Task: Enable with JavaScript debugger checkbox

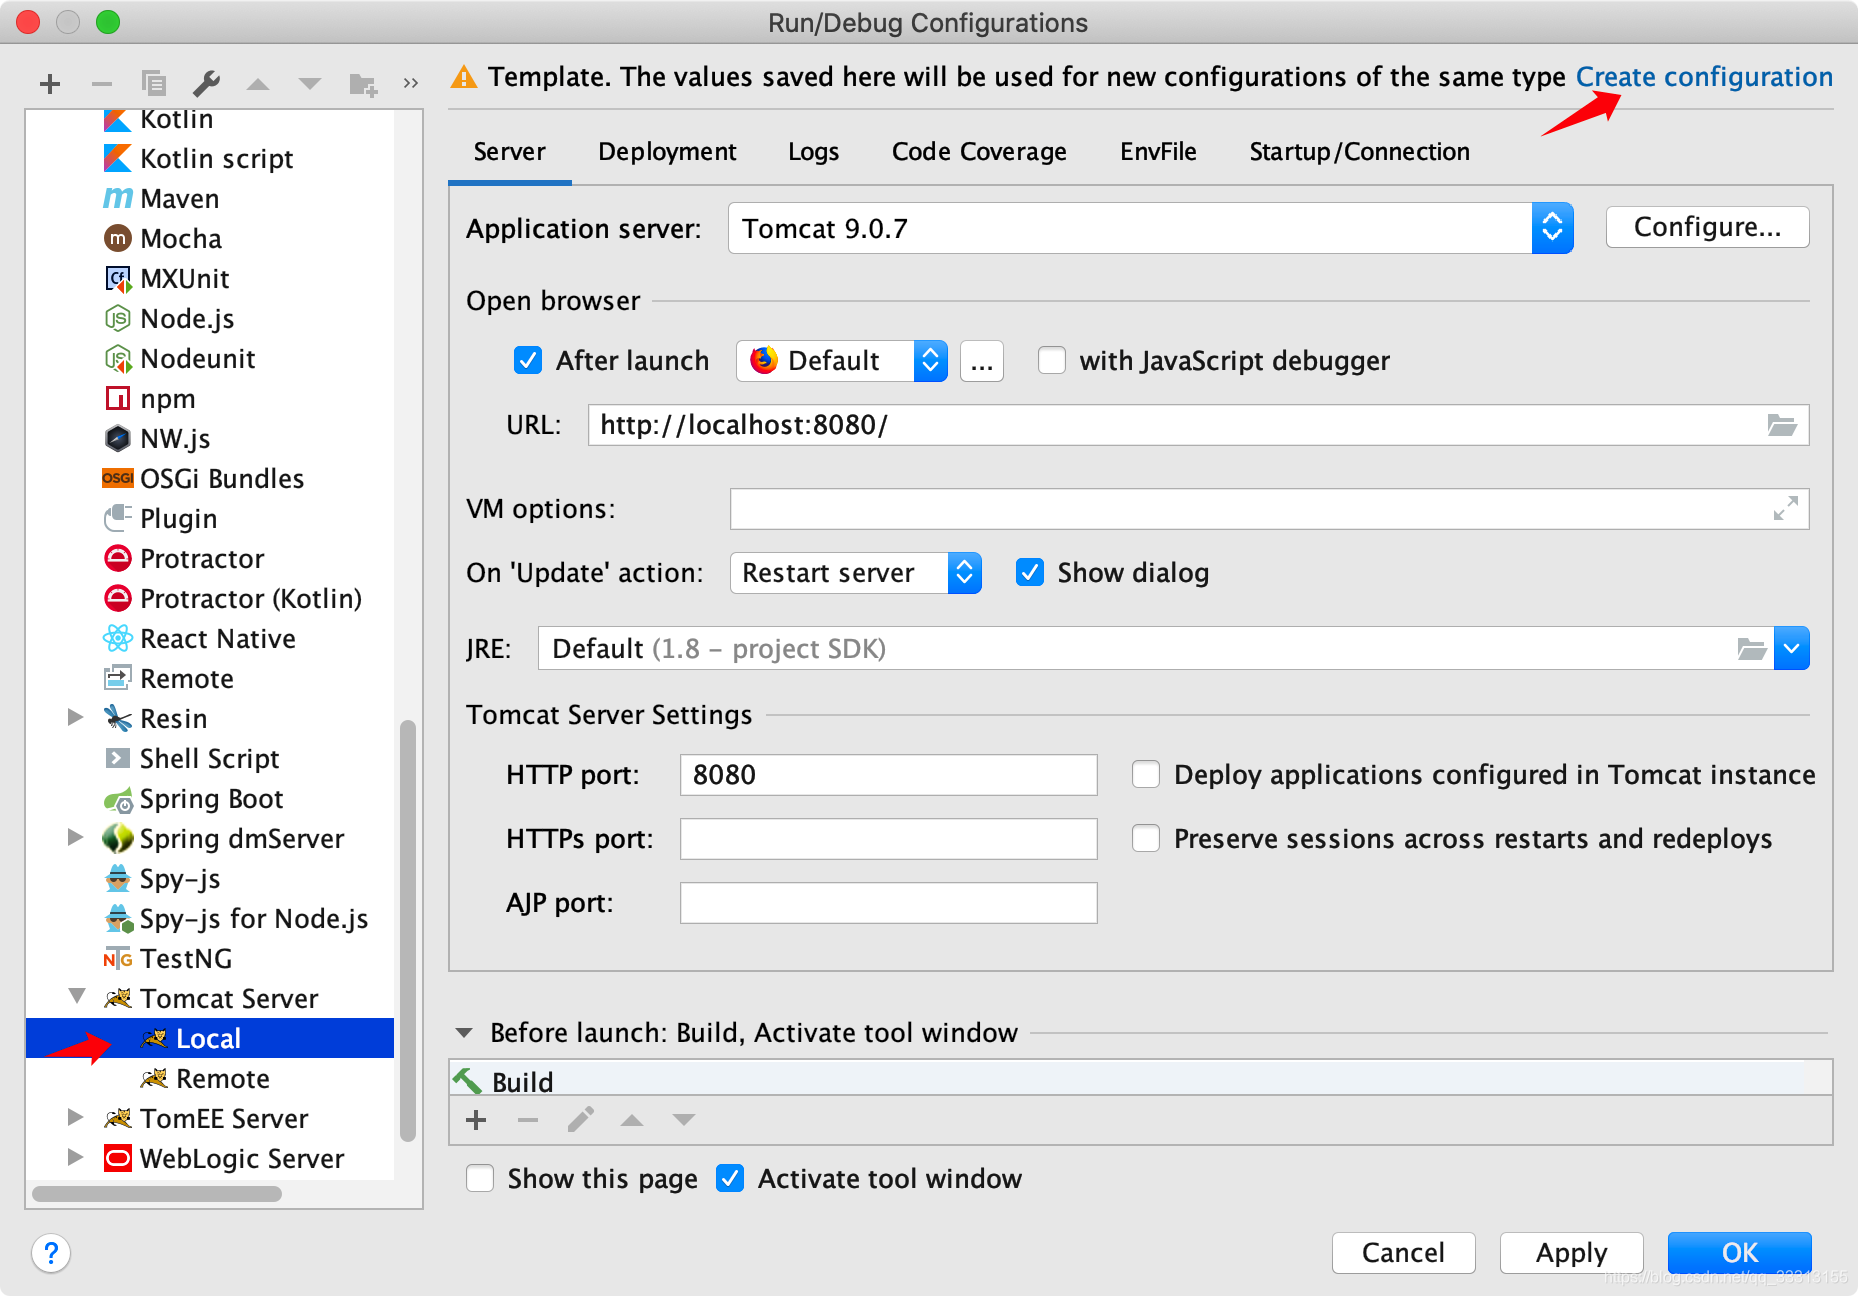Action: (x=1052, y=360)
